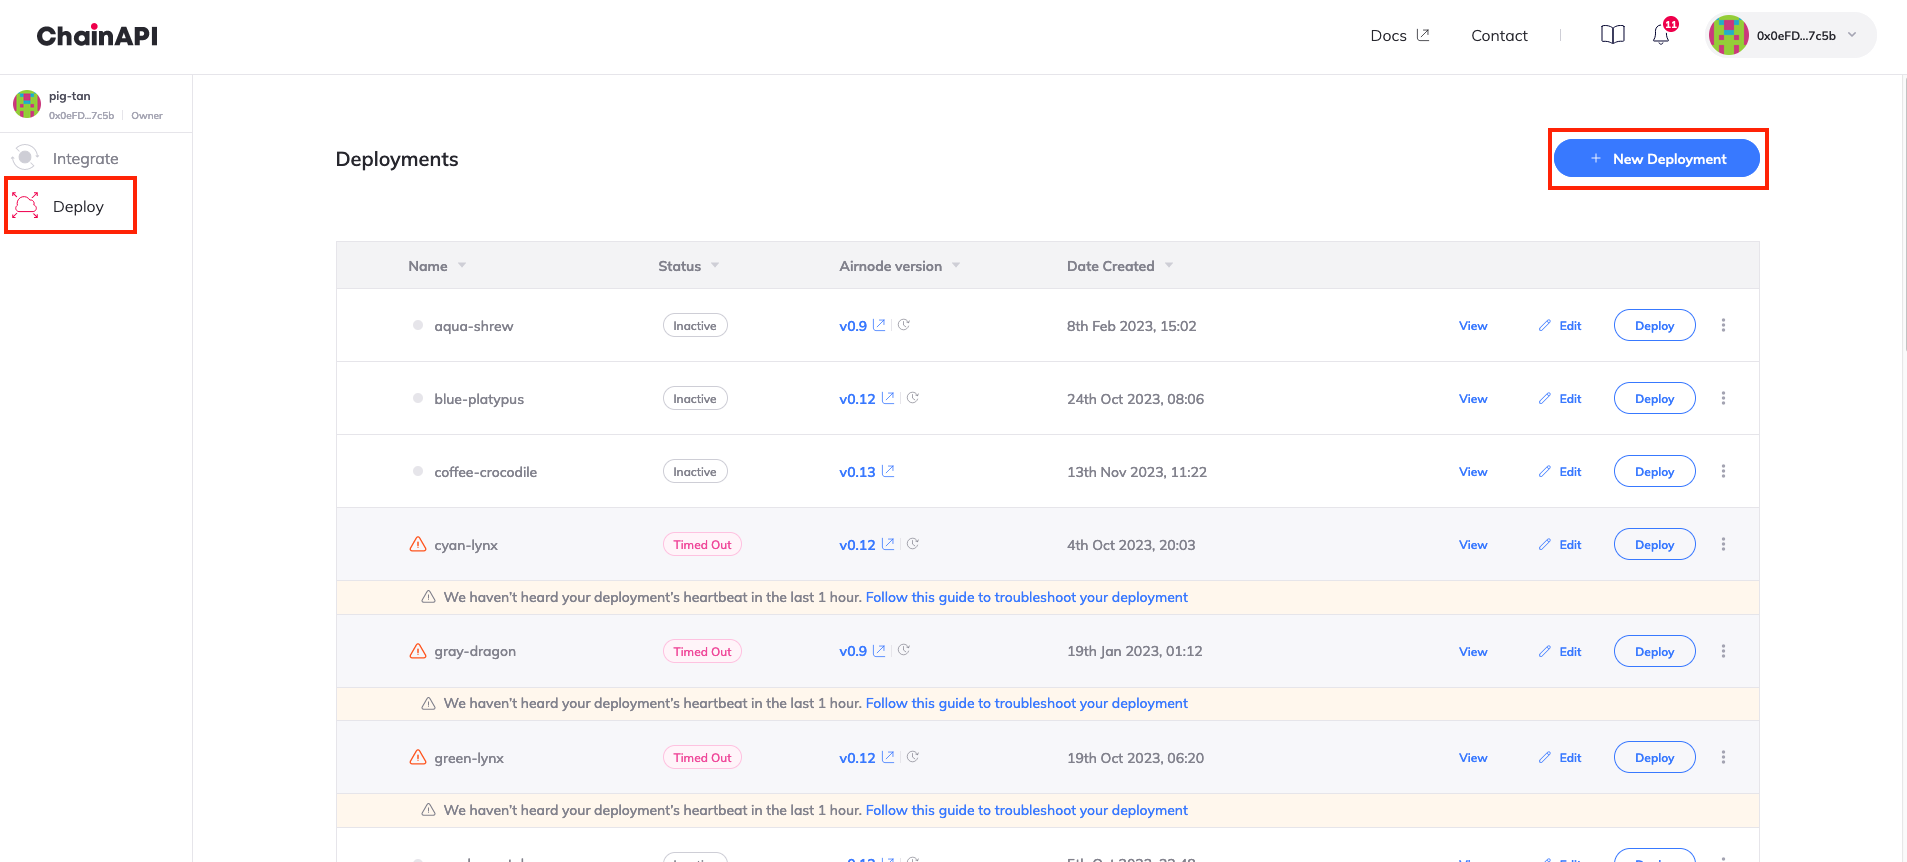The height and width of the screenshot is (862, 1907).
Task: Sort the Date Created column
Action: point(1169,265)
